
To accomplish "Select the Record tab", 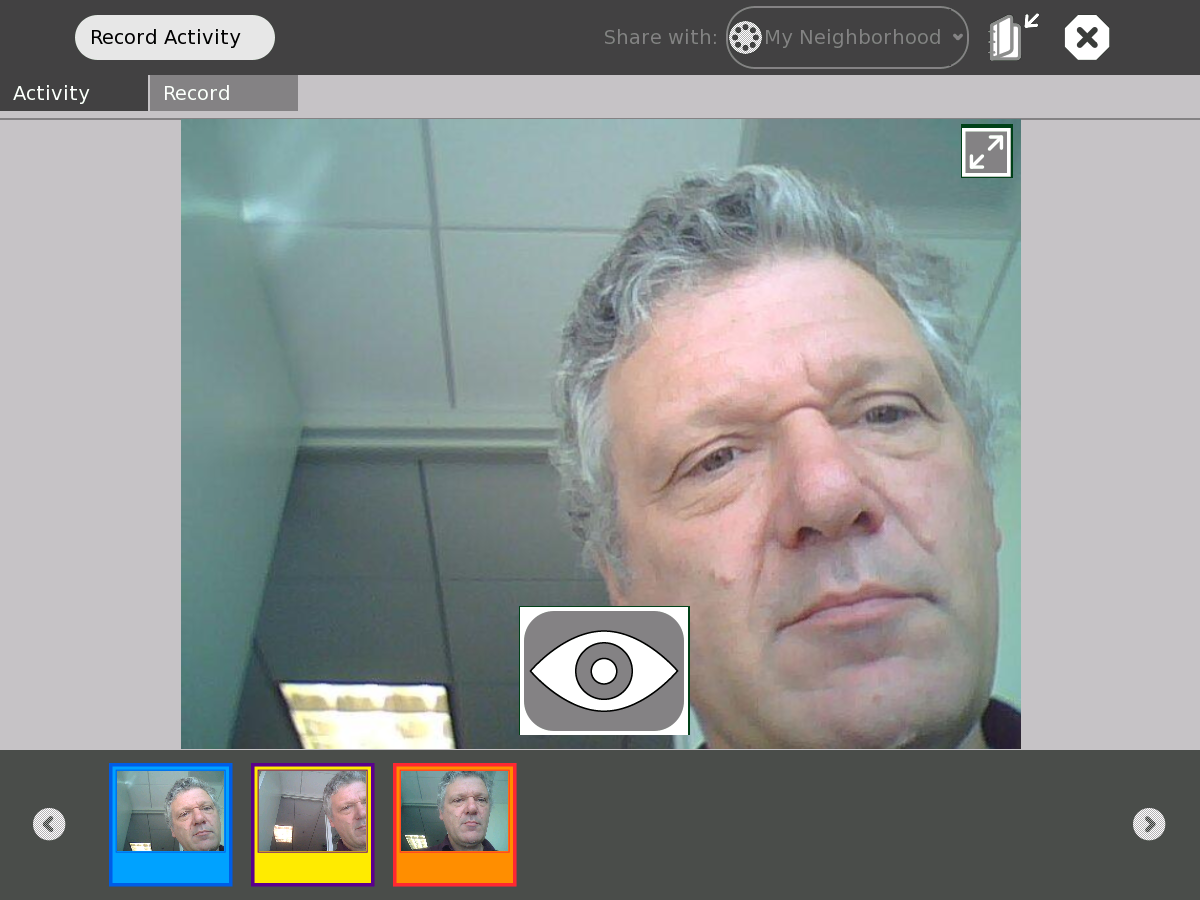I will (x=224, y=93).
